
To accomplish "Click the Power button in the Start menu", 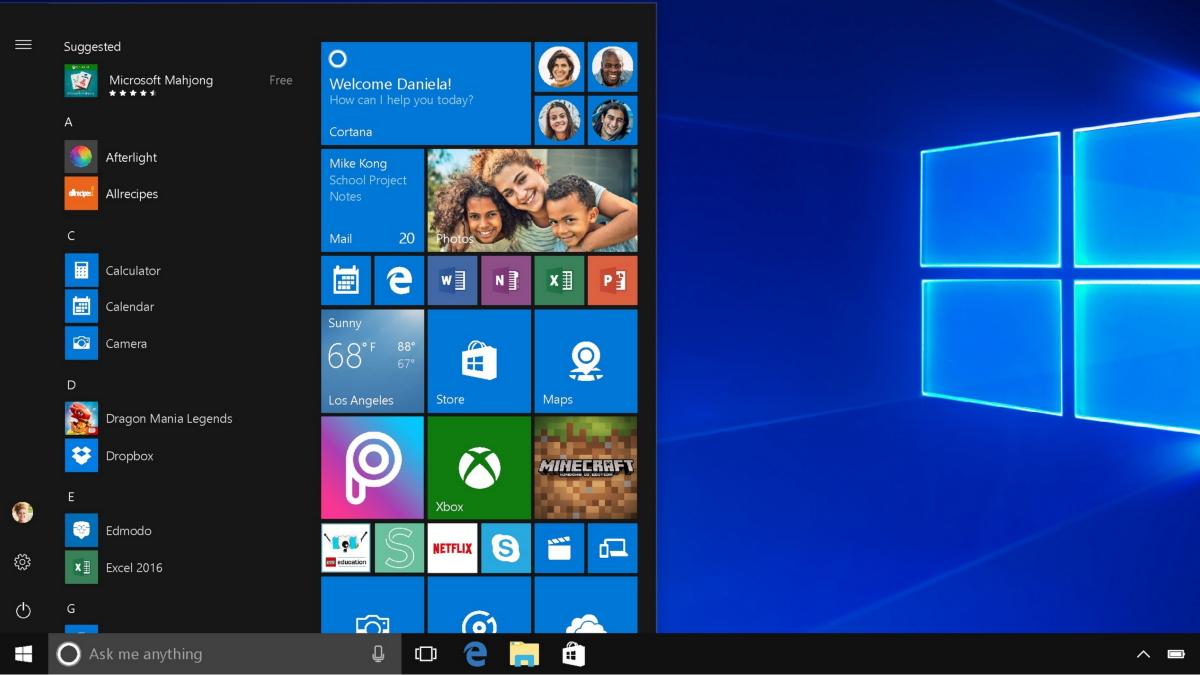I will tap(23, 610).
